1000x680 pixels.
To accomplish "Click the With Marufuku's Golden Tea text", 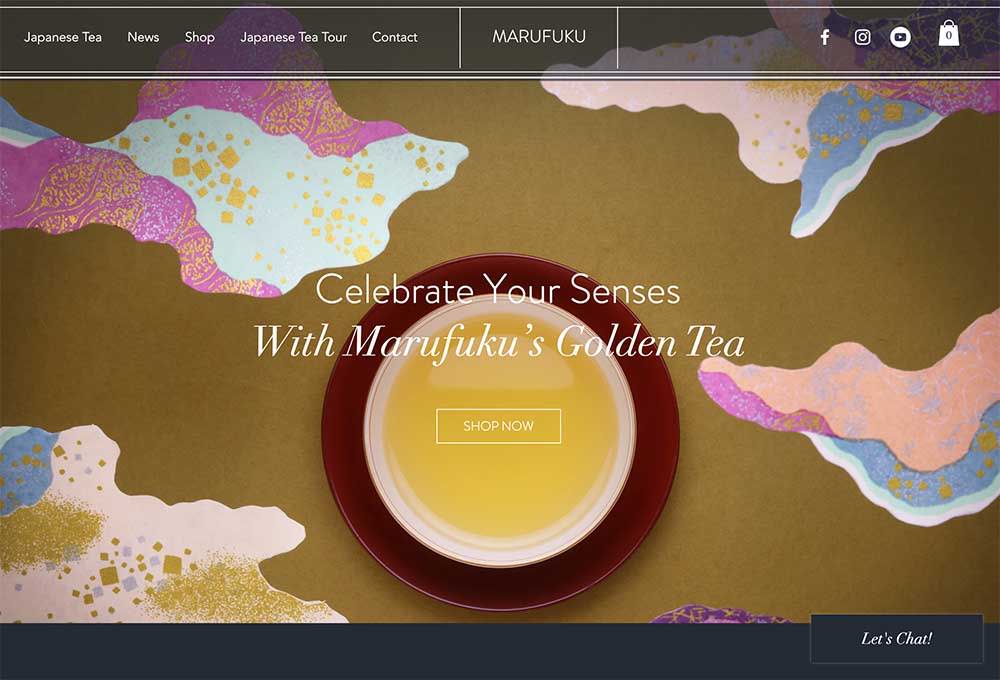I will pos(499,343).
